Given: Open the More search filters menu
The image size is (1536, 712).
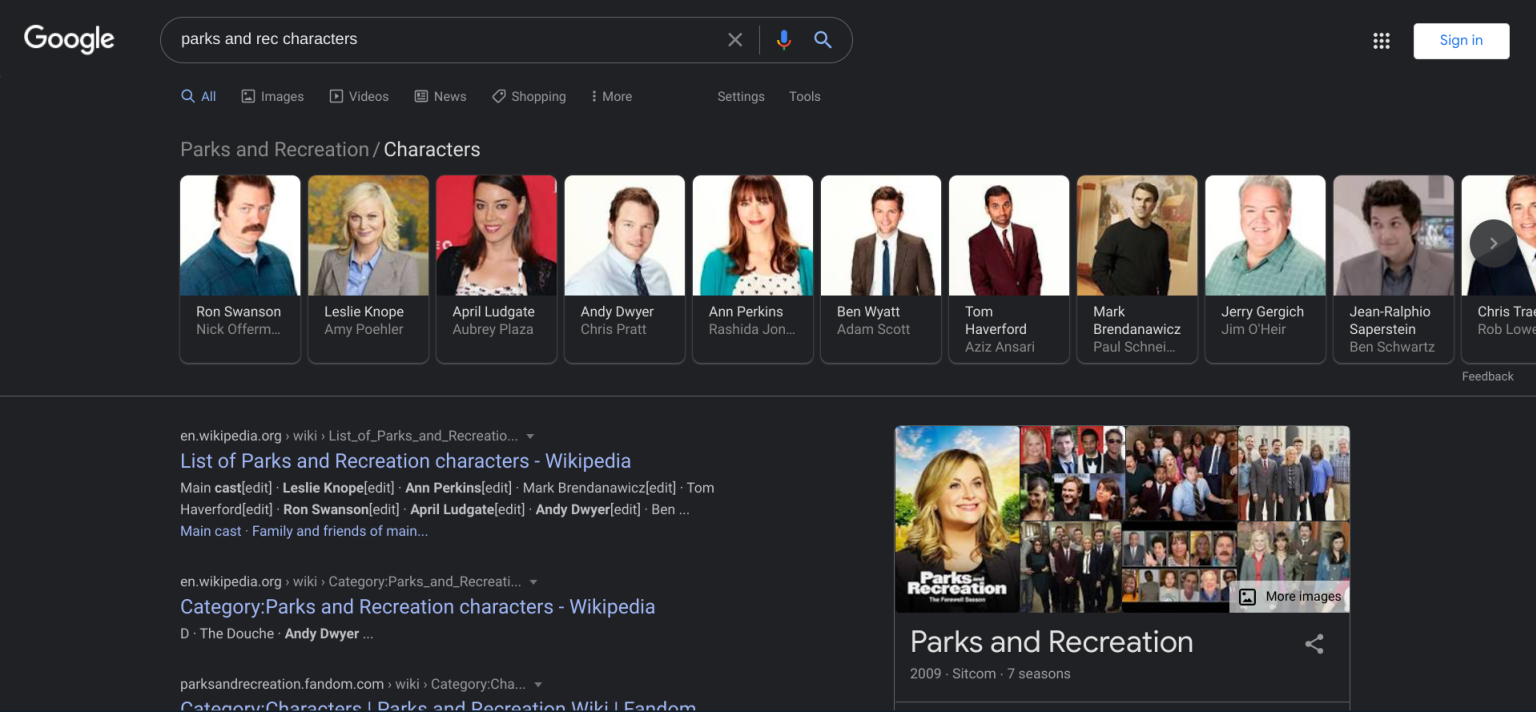Looking at the screenshot, I should [611, 97].
